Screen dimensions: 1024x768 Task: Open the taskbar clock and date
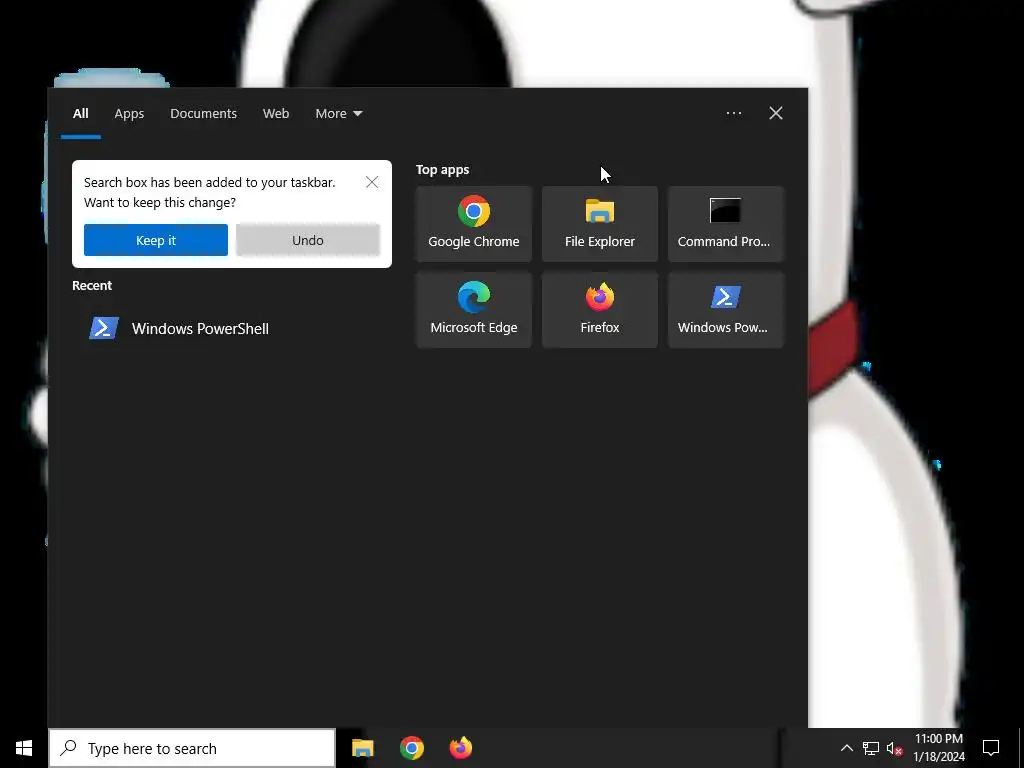pos(938,748)
